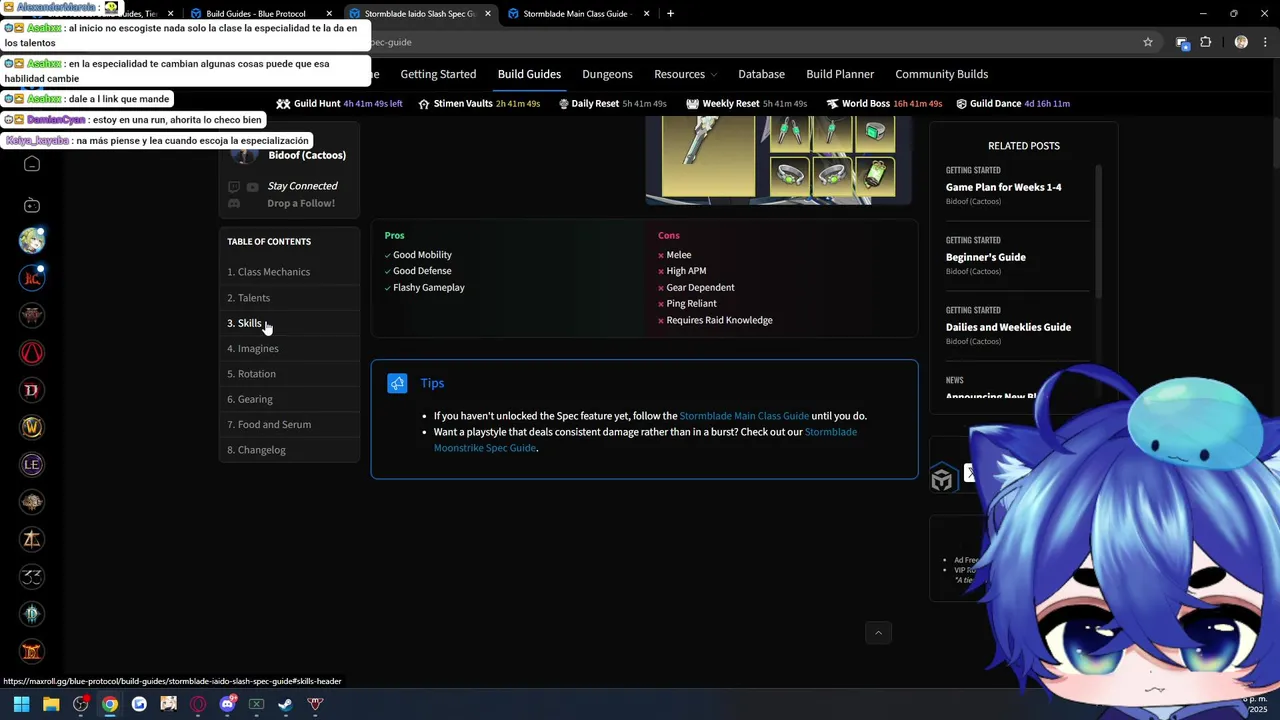Open Opera GX from the taskbar
The image size is (1280, 720).
198,704
